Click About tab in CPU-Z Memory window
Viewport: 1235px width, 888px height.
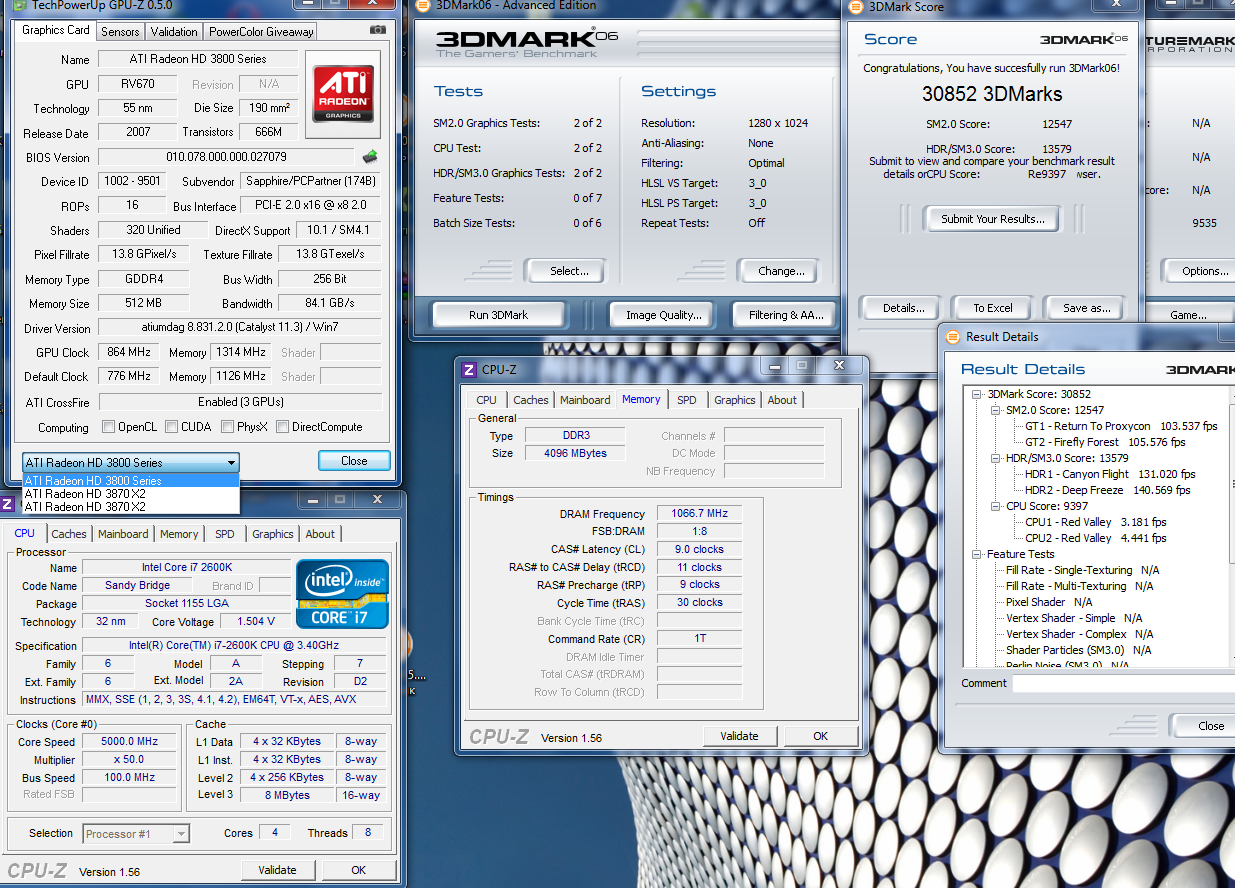coord(782,400)
